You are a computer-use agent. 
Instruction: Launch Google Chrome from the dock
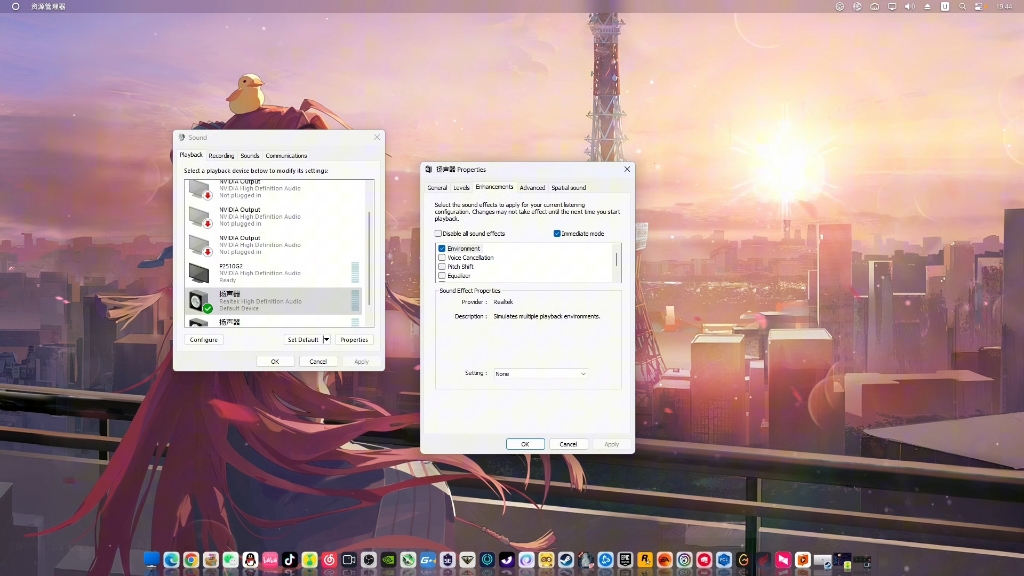tap(191, 560)
